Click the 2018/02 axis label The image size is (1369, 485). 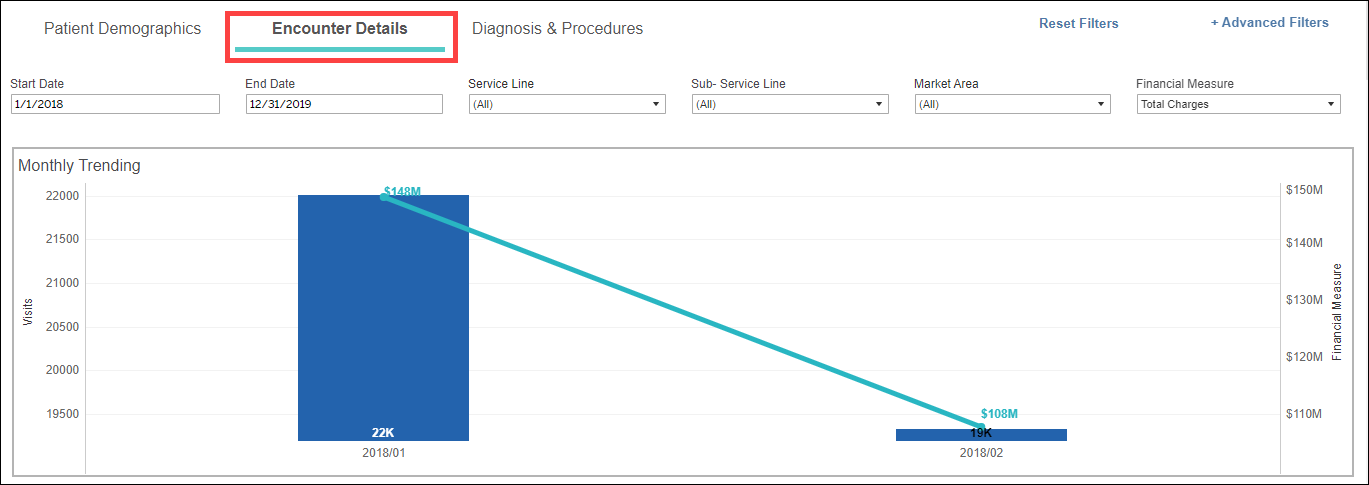click(981, 453)
